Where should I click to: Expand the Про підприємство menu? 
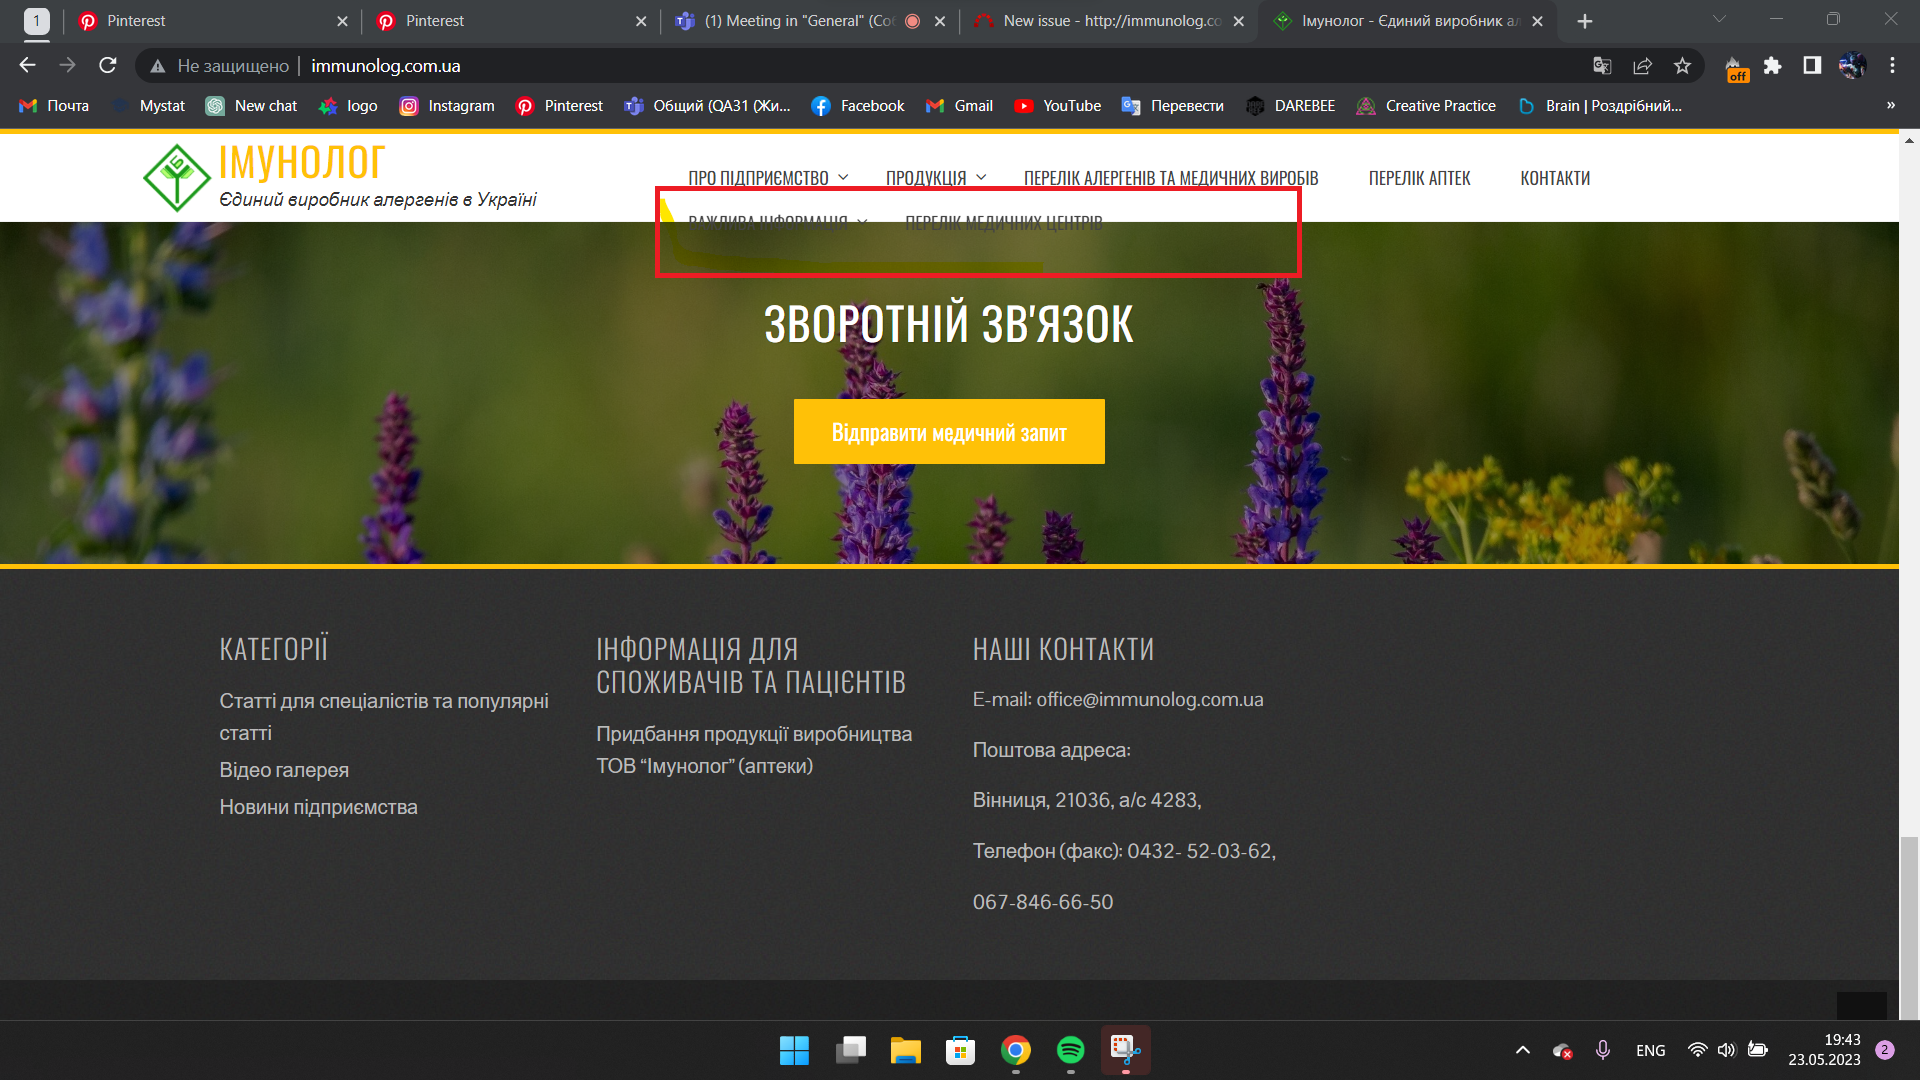(x=767, y=178)
